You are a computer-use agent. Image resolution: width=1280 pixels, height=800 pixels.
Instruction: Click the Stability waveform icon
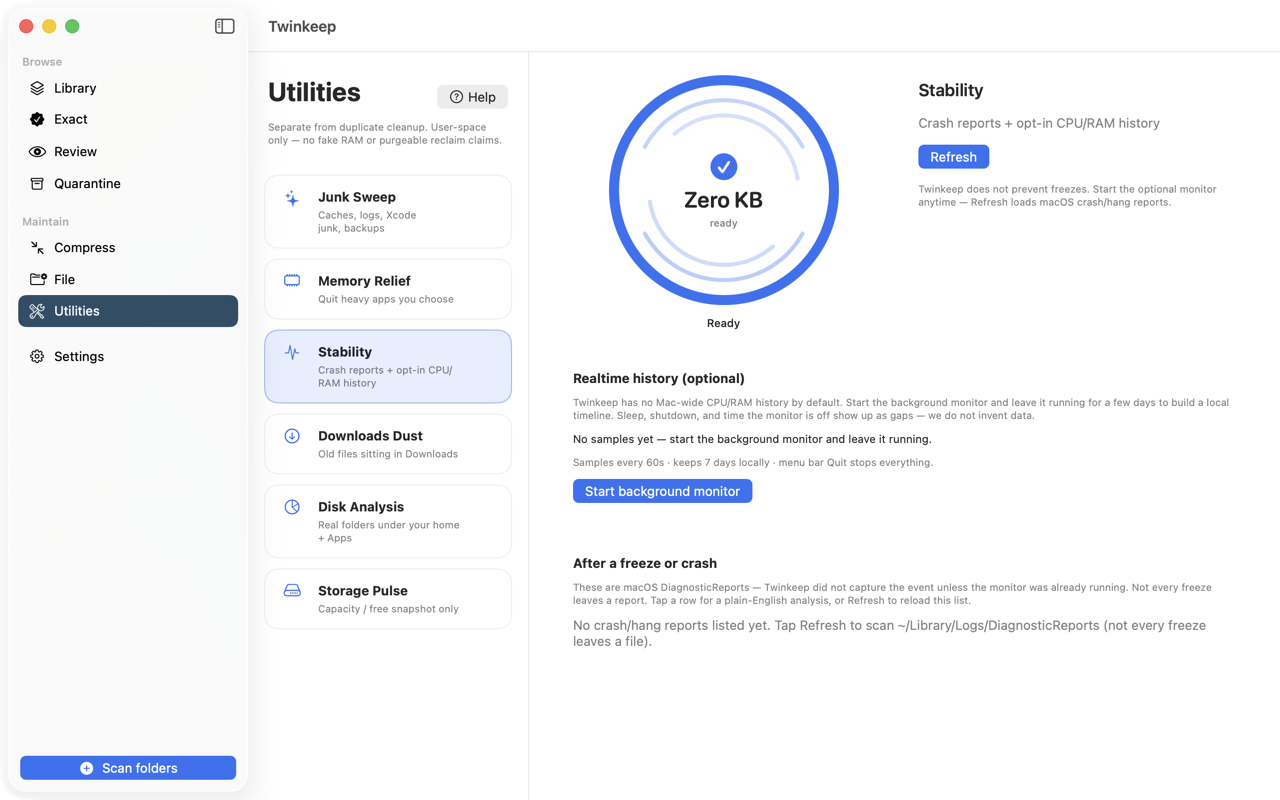[x=292, y=352]
